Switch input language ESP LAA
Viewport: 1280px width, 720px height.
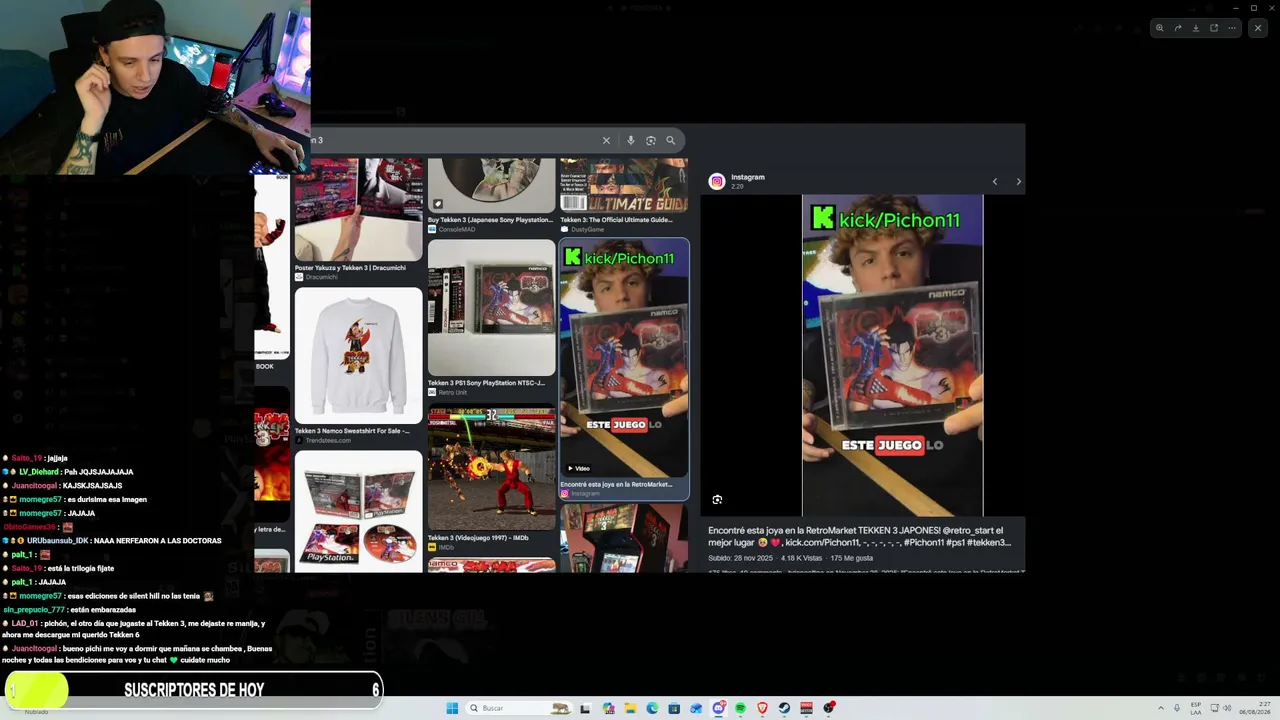[1196, 708]
